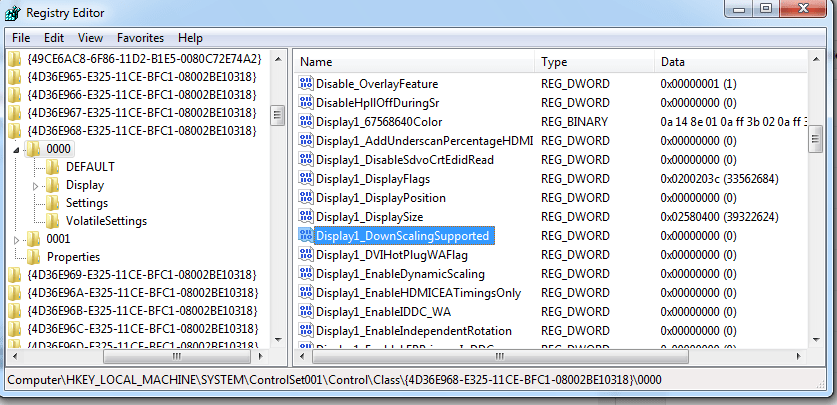
Task: Select the Display1_DisplaySize value
Action: coord(369,217)
